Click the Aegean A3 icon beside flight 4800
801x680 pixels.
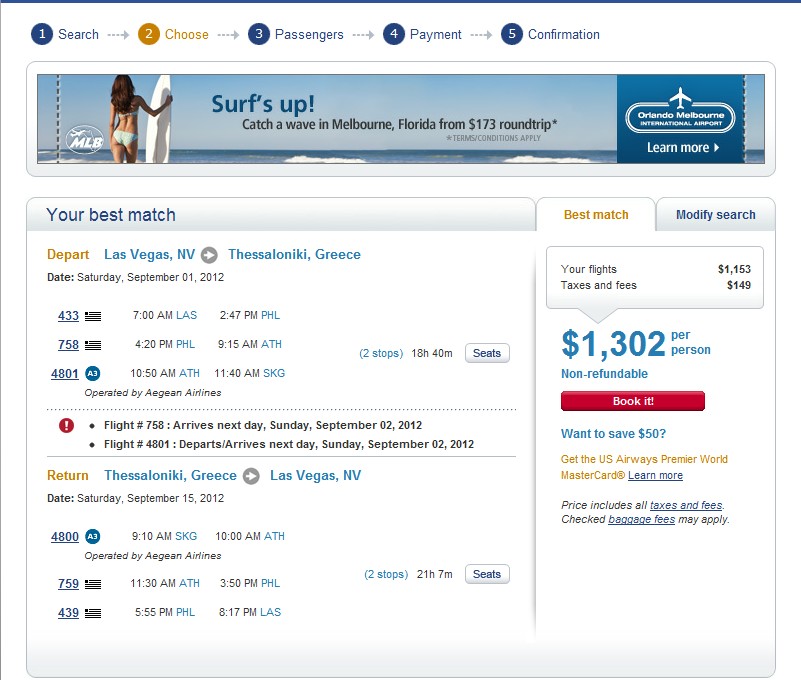(x=92, y=536)
